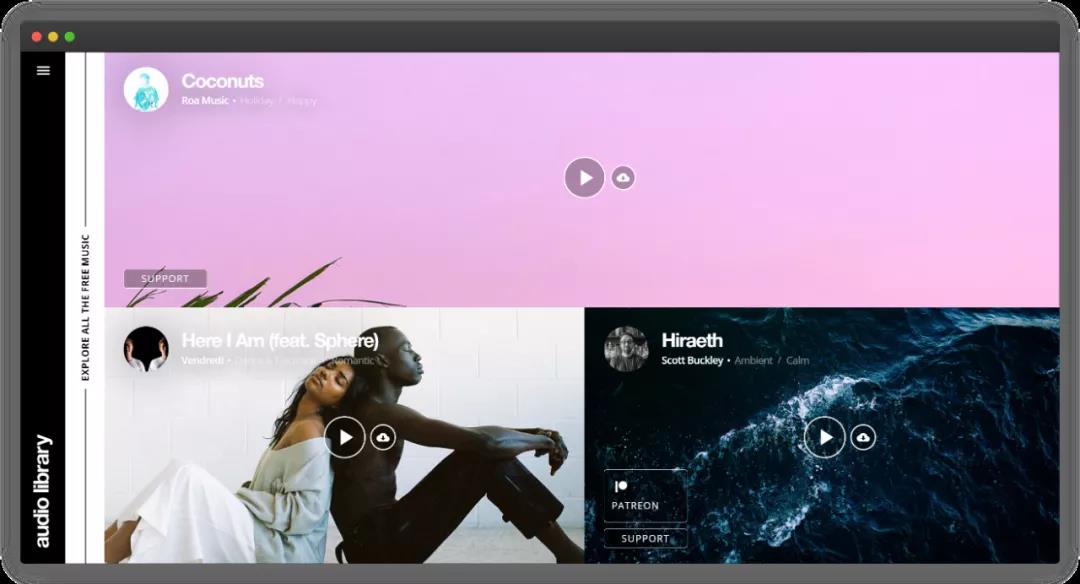Open the Hiraeth track title
The height and width of the screenshot is (584, 1080).
(692, 340)
